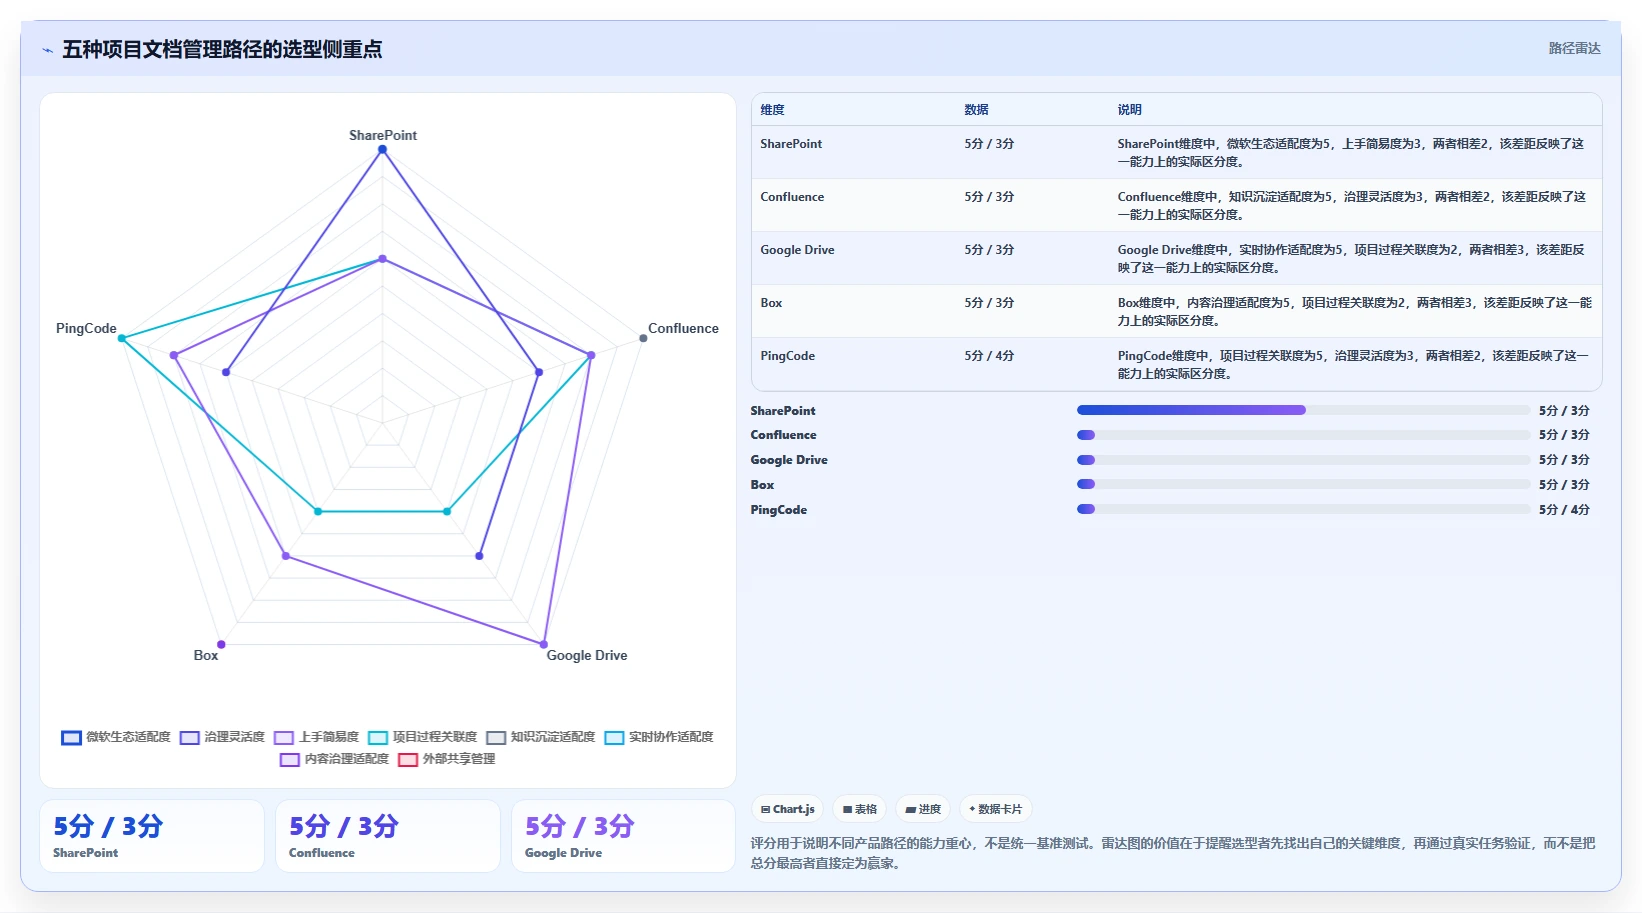Screen dimensions: 1642x913
Task: Click Confluence axis label on radar chart
Action: pyautogui.click(x=683, y=328)
